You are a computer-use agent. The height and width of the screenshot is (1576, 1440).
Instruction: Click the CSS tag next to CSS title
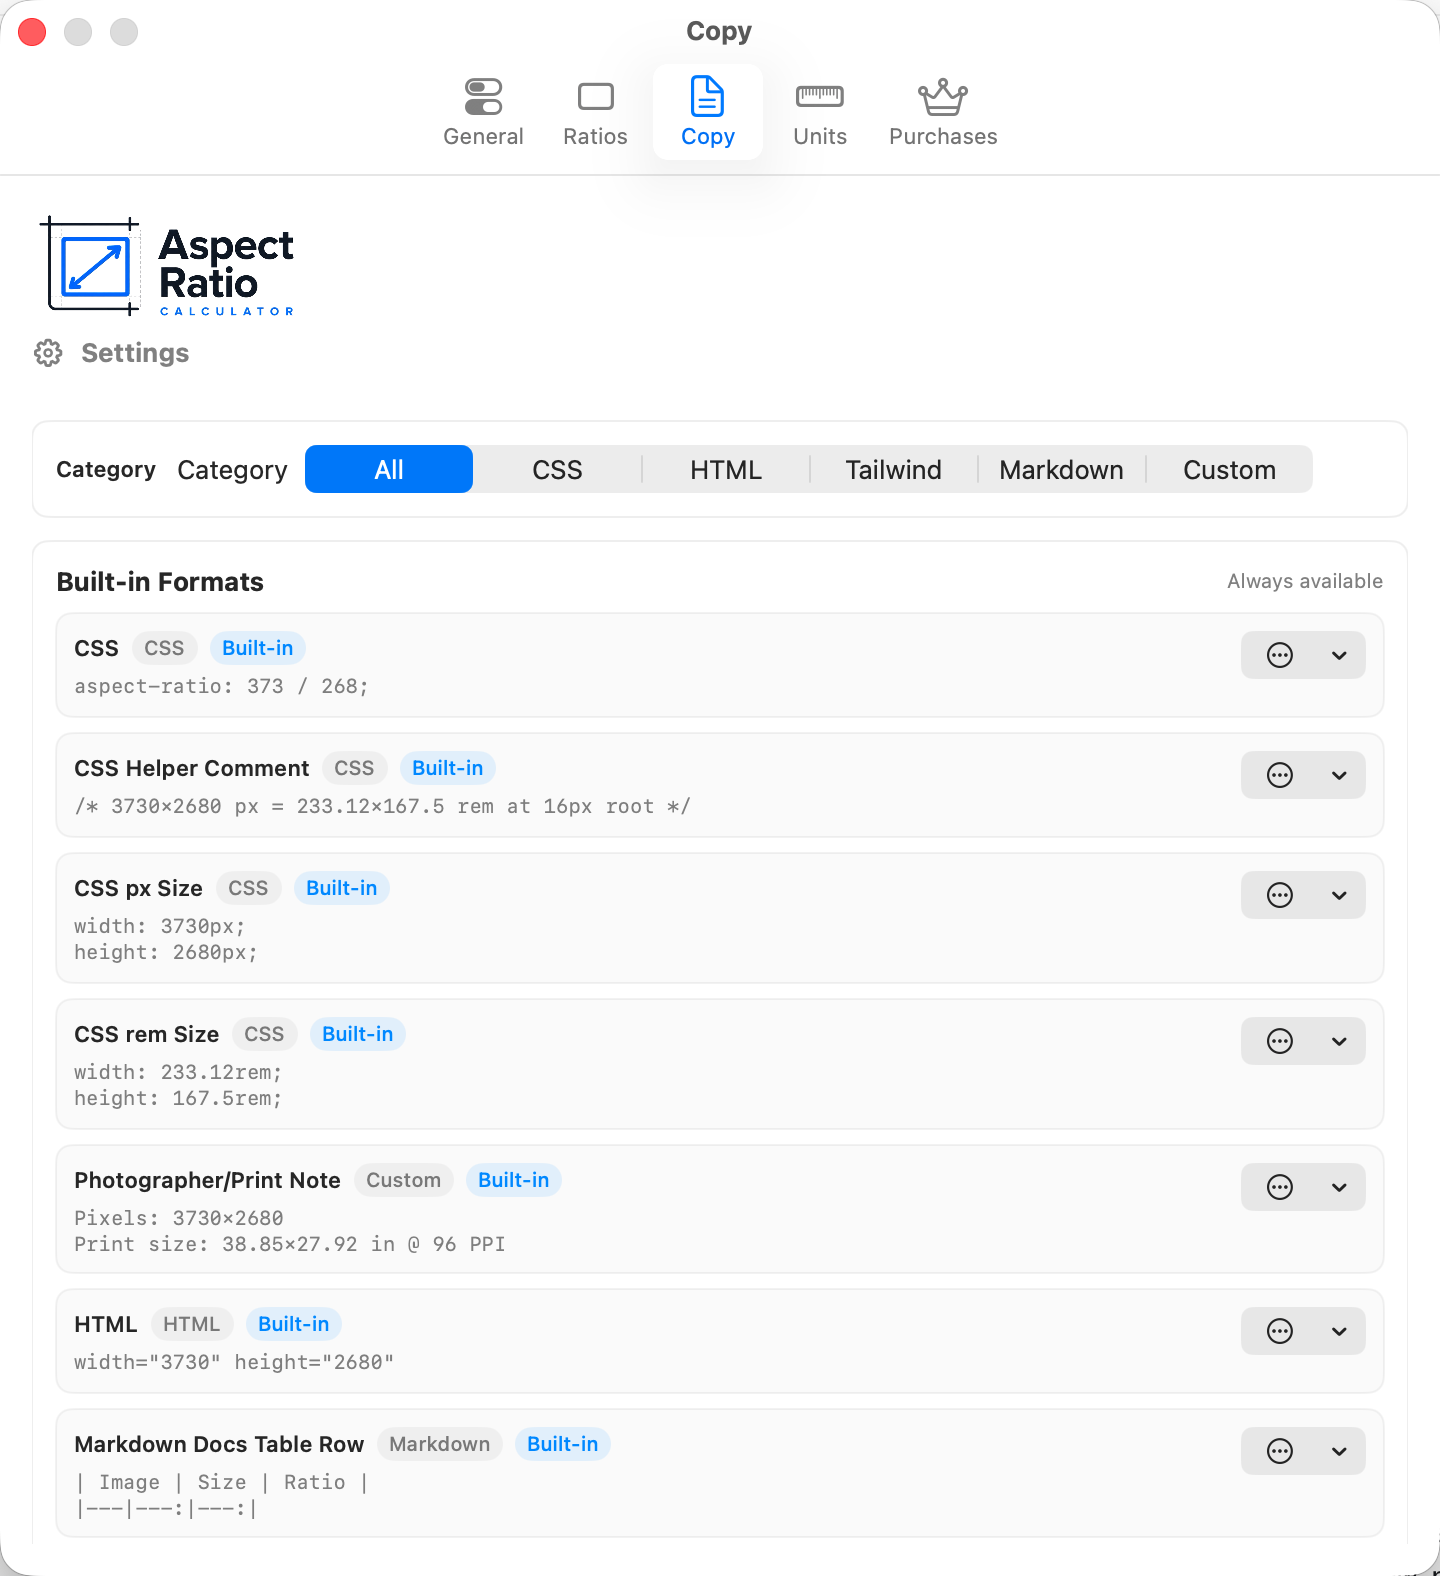click(x=164, y=648)
